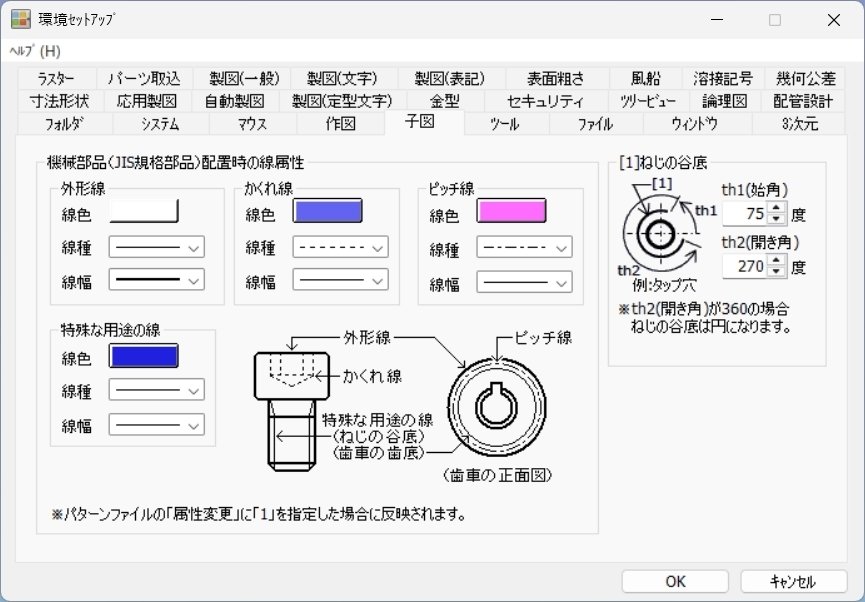Open the 特殊な用途の線 線種 dropdown

pos(157,390)
